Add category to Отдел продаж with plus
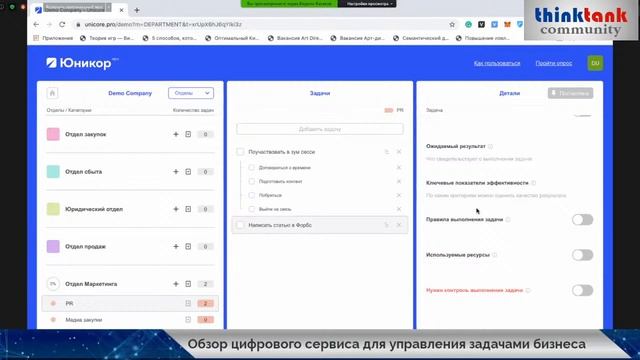 176,247
